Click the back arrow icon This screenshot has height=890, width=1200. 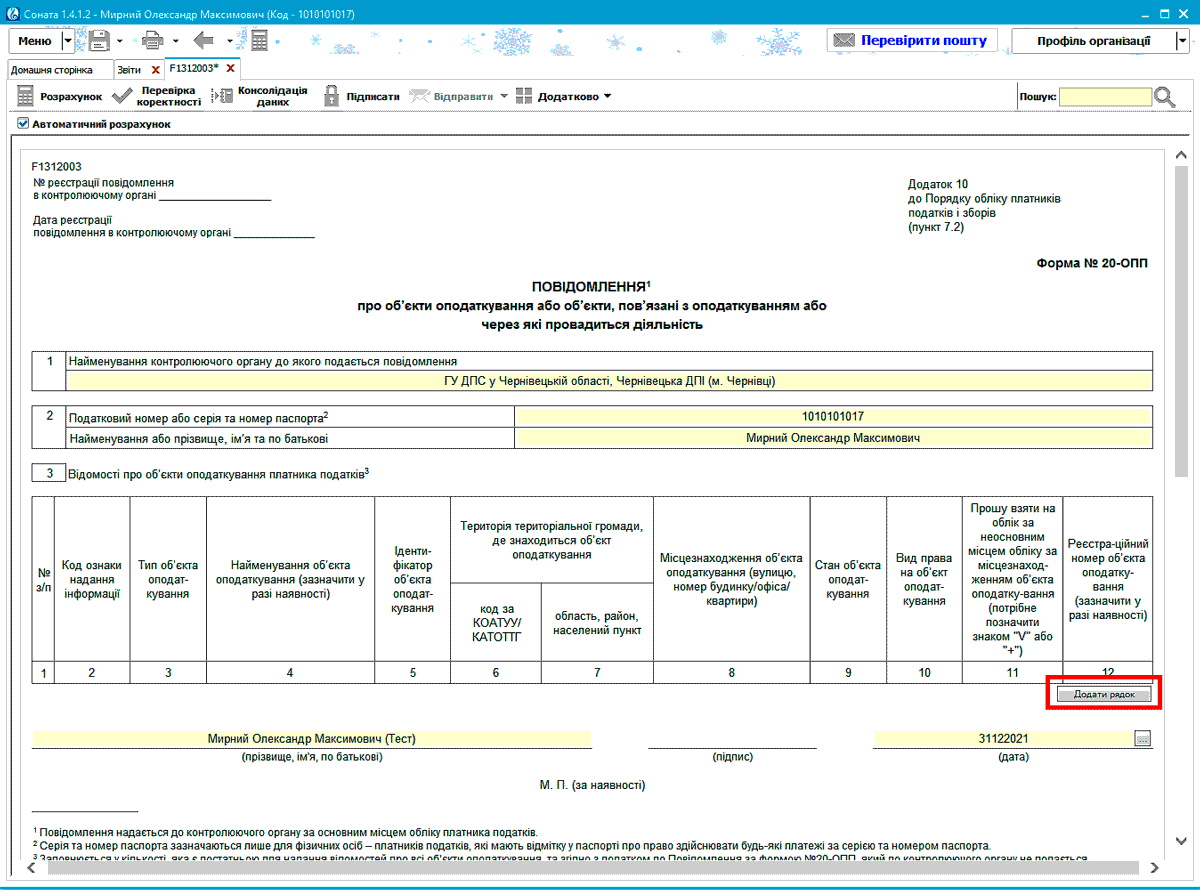point(205,41)
